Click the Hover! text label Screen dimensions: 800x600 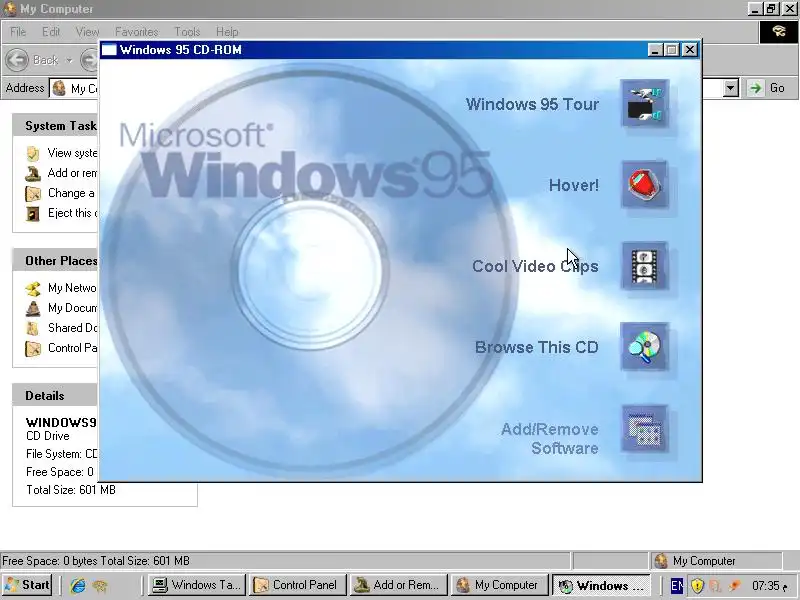573,185
